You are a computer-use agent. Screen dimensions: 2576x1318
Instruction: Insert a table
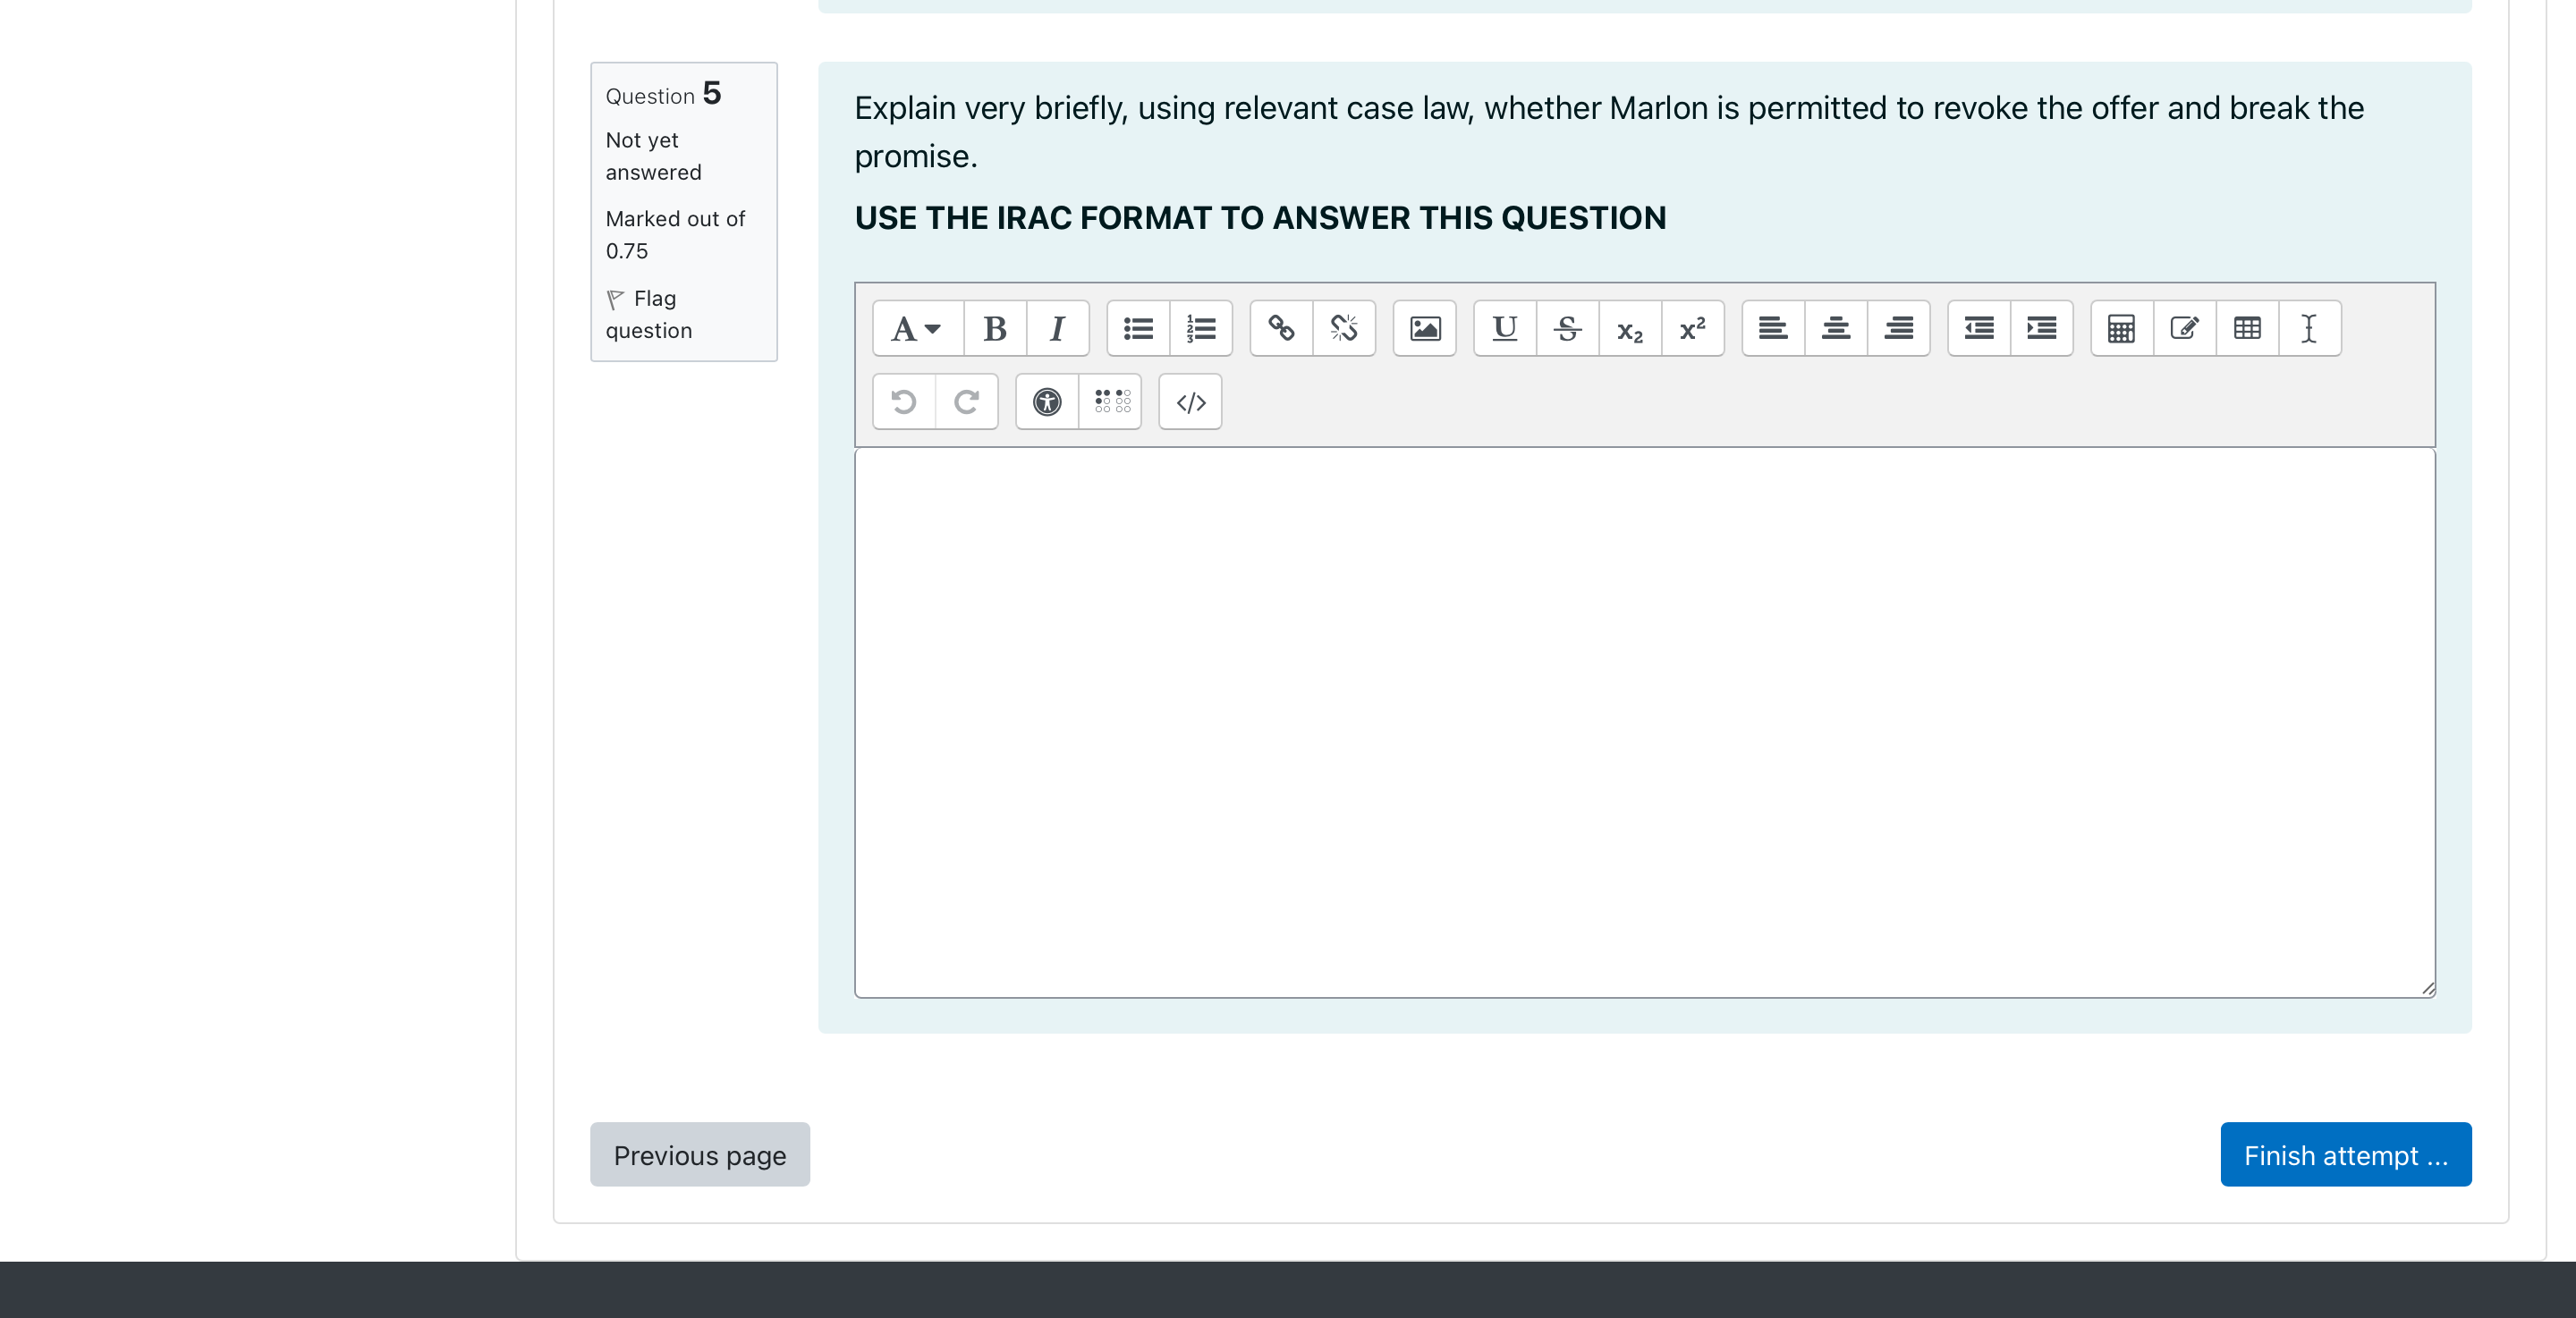pos(2246,328)
